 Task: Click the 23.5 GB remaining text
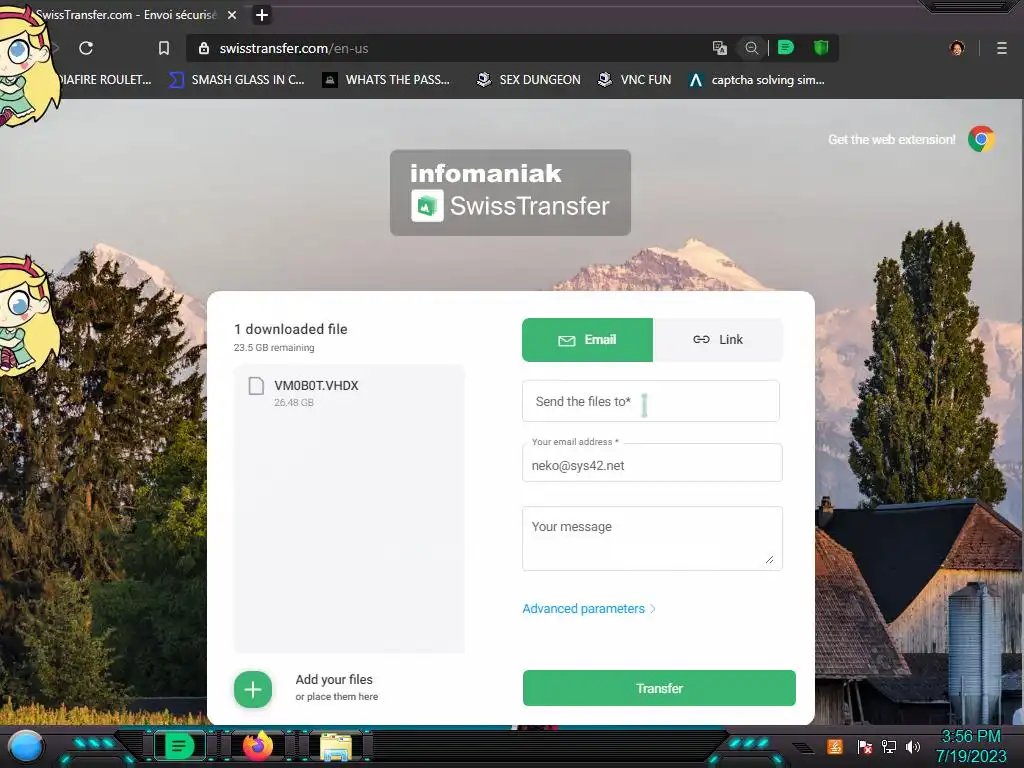(x=274, y=347)
